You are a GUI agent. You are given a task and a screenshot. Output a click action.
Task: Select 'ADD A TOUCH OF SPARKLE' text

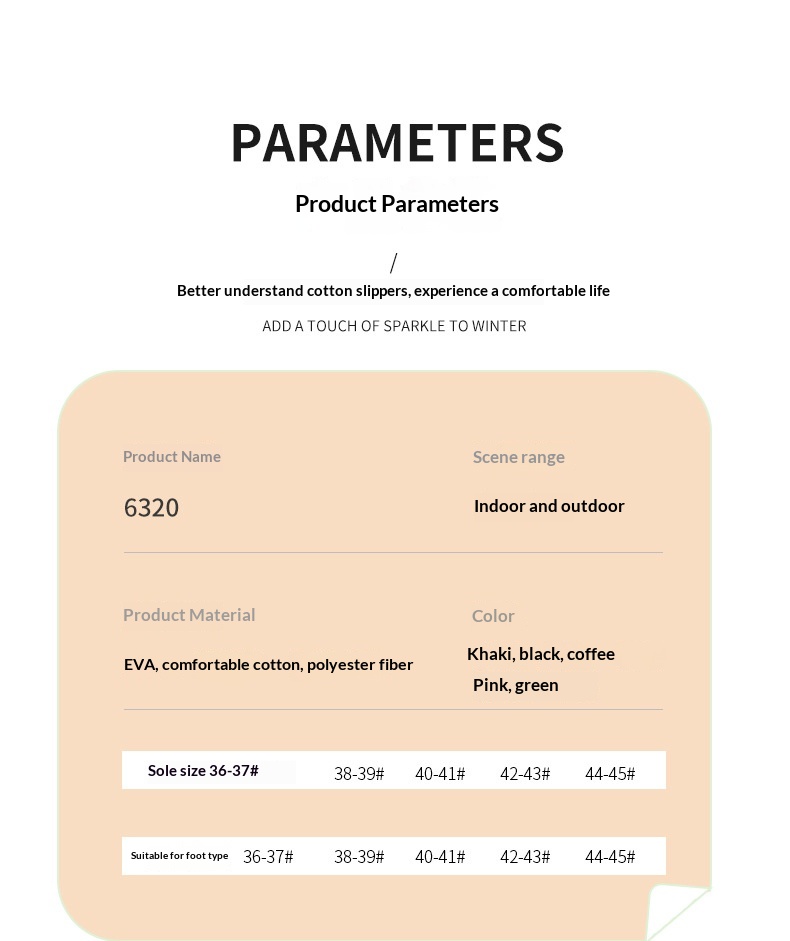[394, 326]
